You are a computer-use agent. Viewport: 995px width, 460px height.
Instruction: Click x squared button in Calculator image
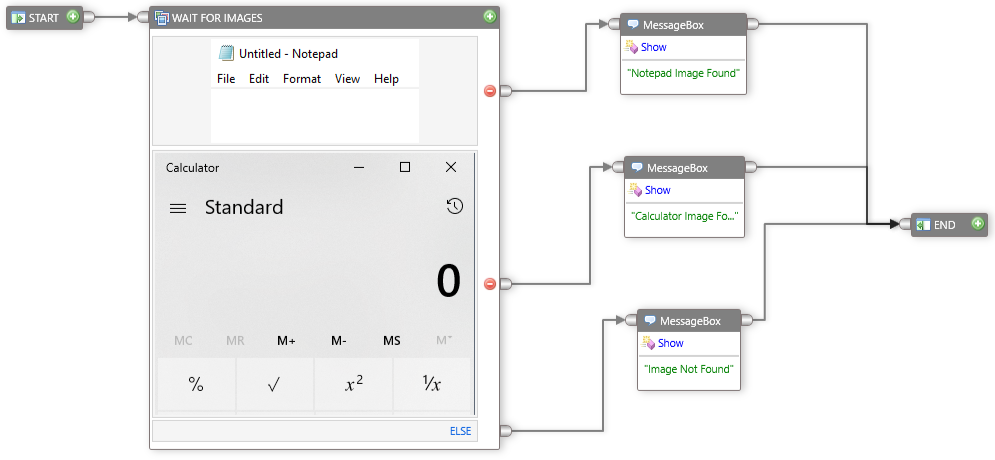[353, 384]
